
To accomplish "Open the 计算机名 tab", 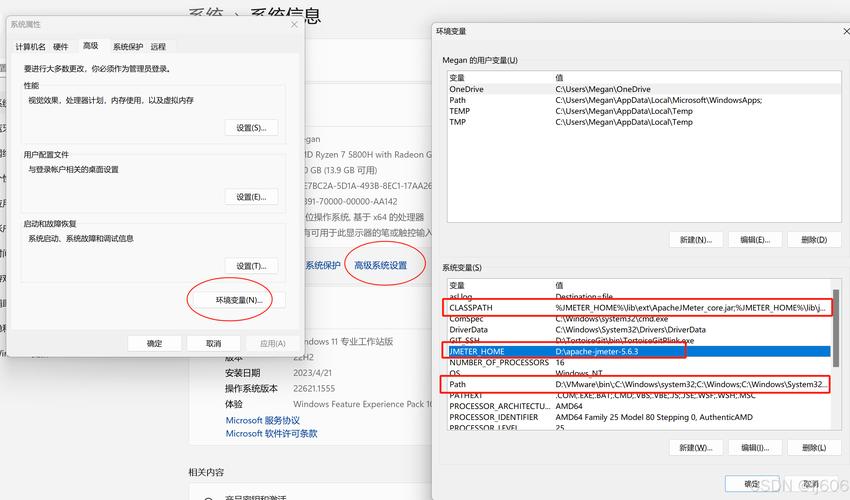I will tap(30, 47).
